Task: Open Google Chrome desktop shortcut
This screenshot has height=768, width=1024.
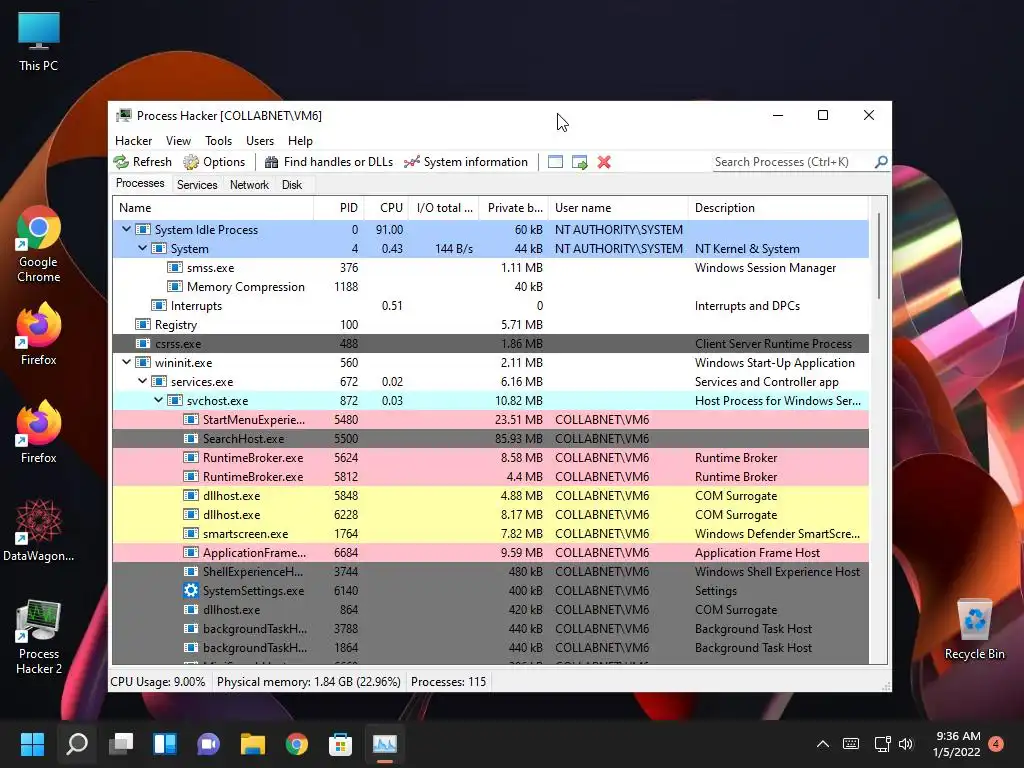Action: pos(39,244)
